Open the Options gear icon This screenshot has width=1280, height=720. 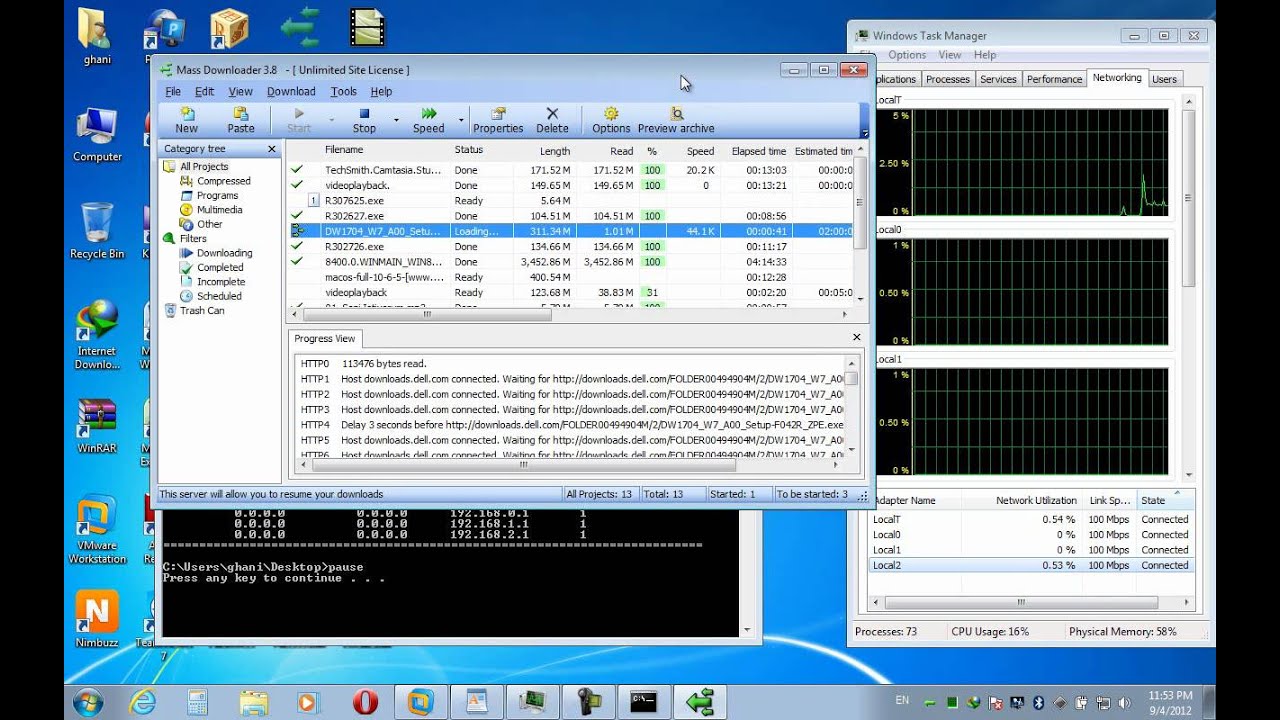pyautogui.click(x=611, y=120)
